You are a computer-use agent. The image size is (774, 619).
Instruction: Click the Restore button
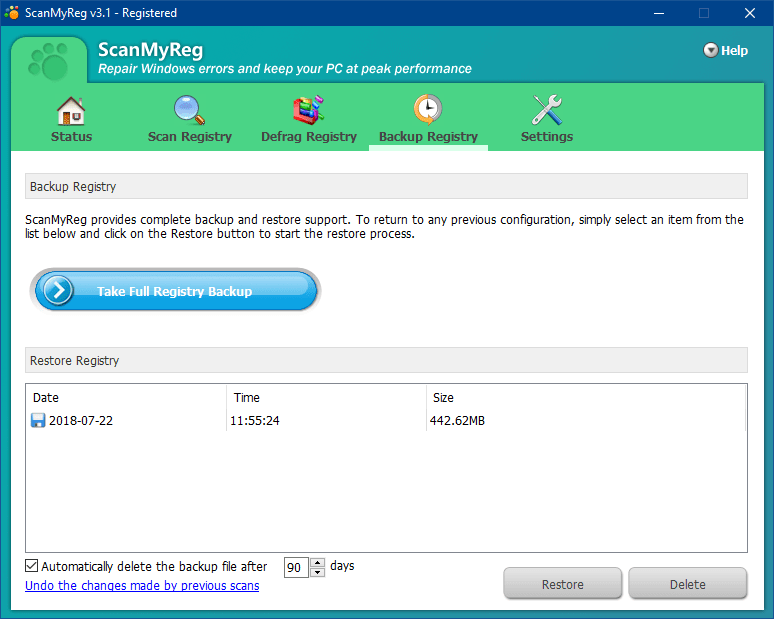click(563, 584)
